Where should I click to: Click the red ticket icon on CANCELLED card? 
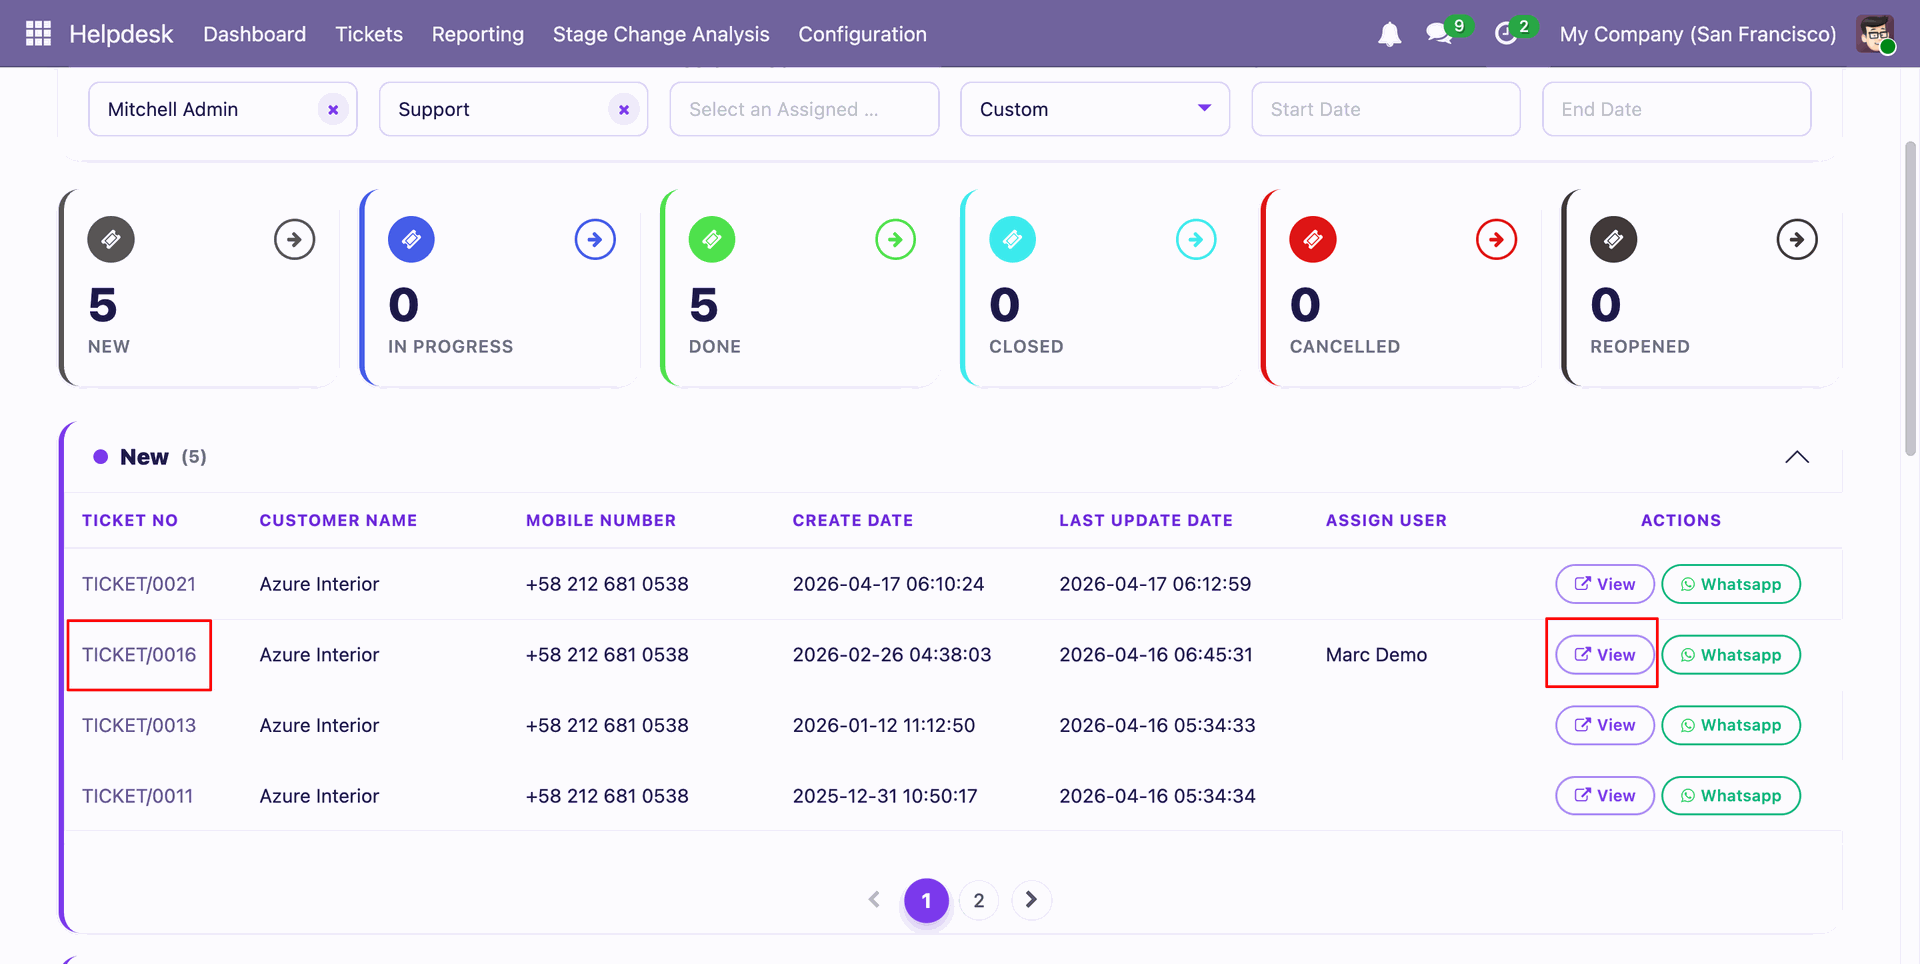tap(1313, 240)
